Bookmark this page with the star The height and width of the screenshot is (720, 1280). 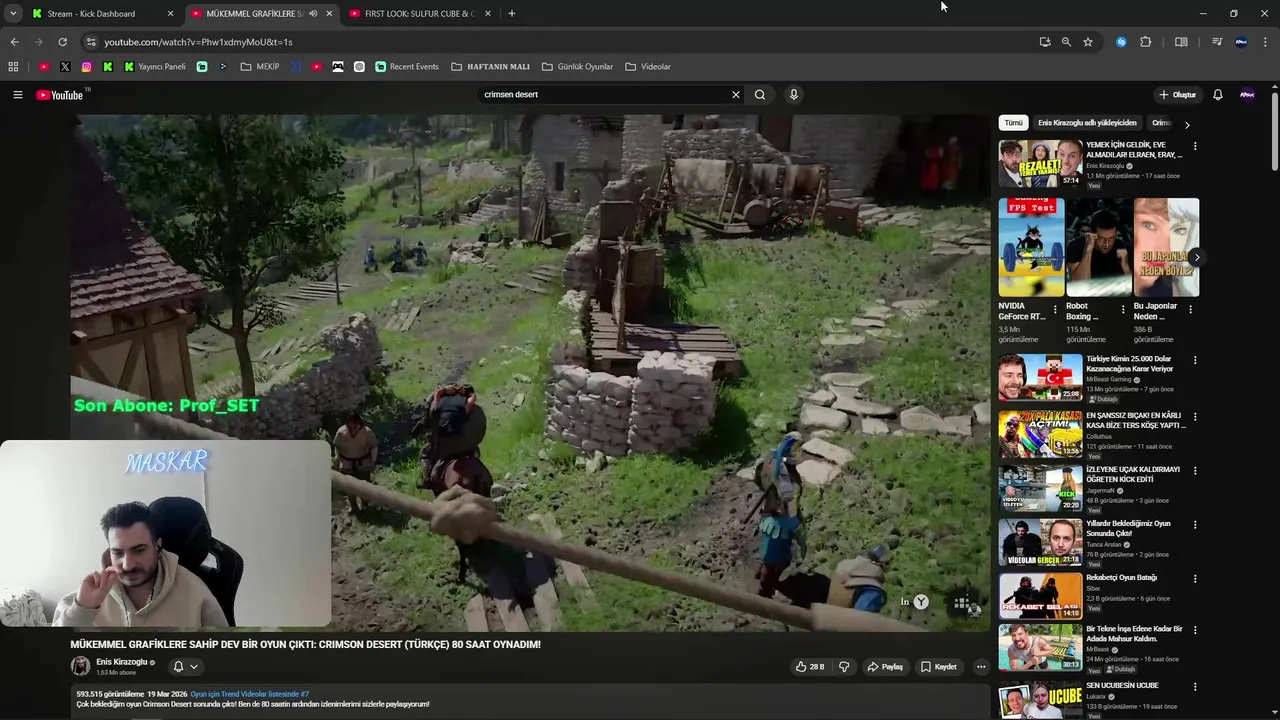tap(1088, 42)
